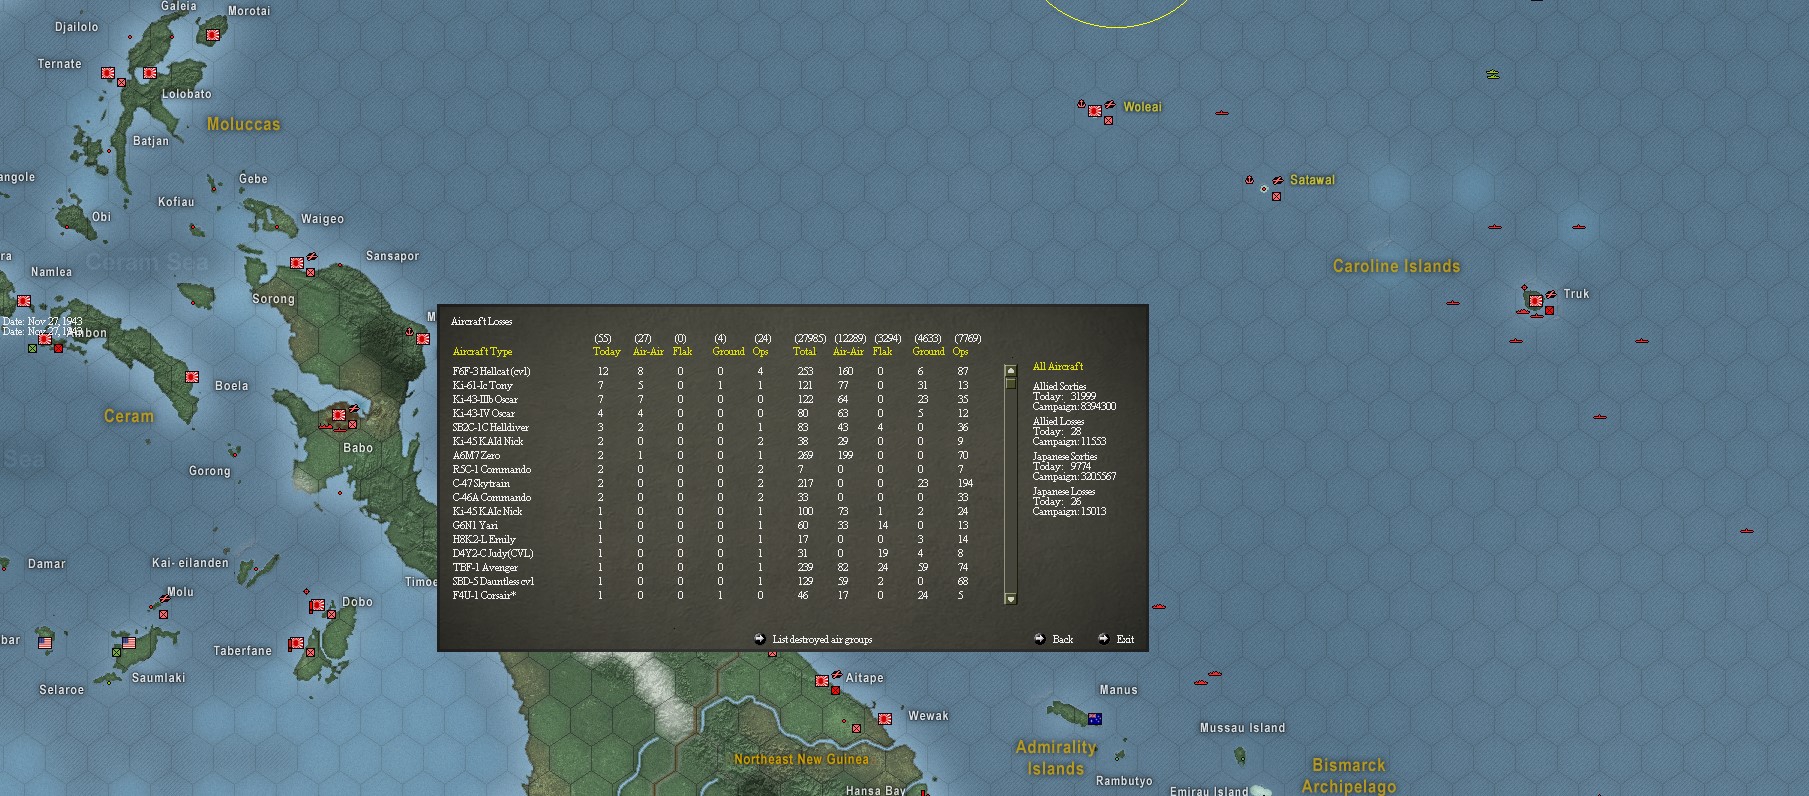The image size is (1809, 796).
Task: Select the Japanese base flag at Wewak
Action: [885, 718]
